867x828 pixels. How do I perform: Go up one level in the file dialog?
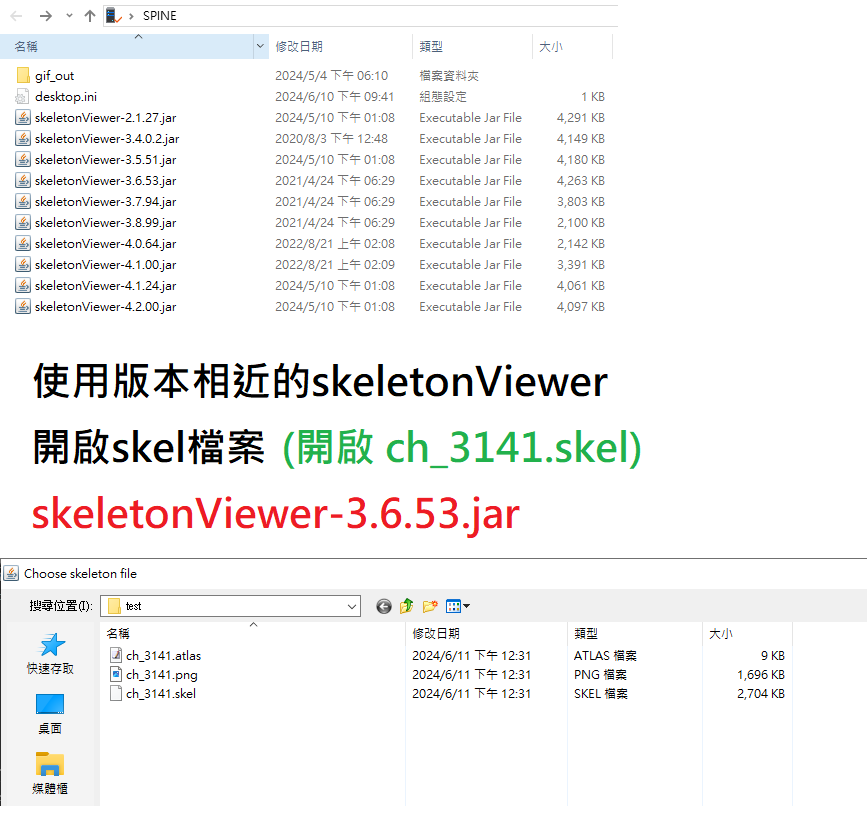tap(406, 606)
